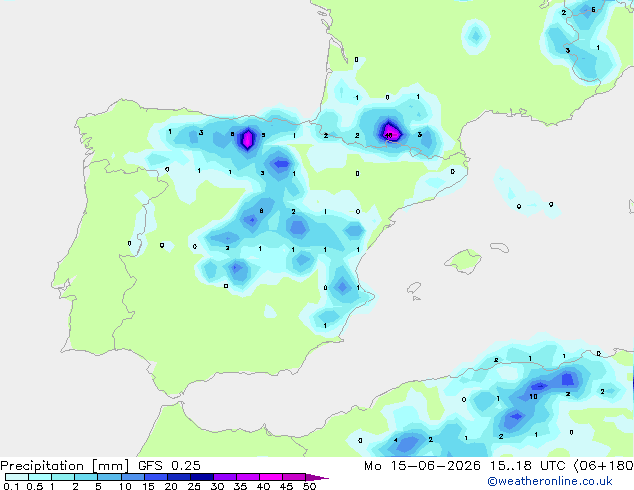This screenshot has height=490, width=634.
Task: Click the 'GFS 0.25' model label
Action: 169,466
